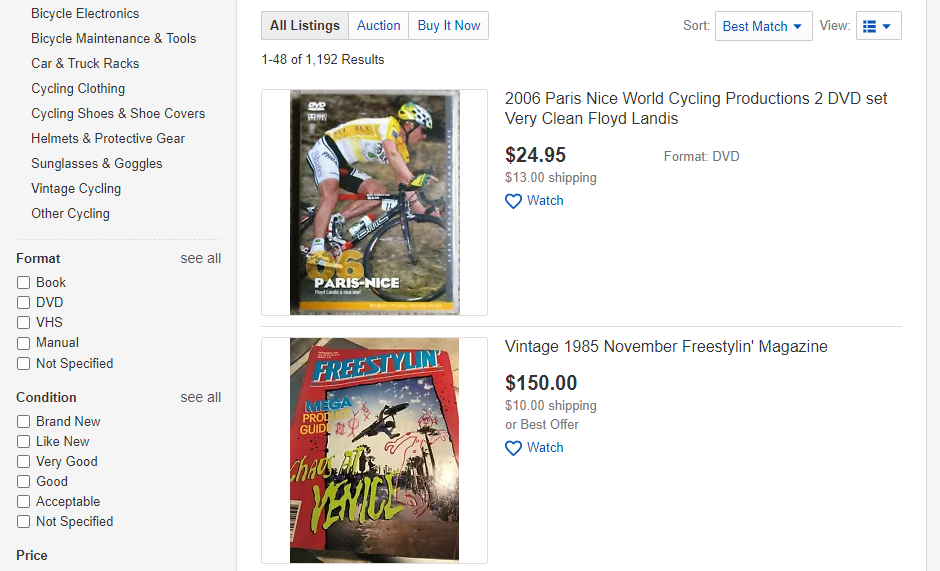Switch to the Buy It Now tab

pos(449,26)
